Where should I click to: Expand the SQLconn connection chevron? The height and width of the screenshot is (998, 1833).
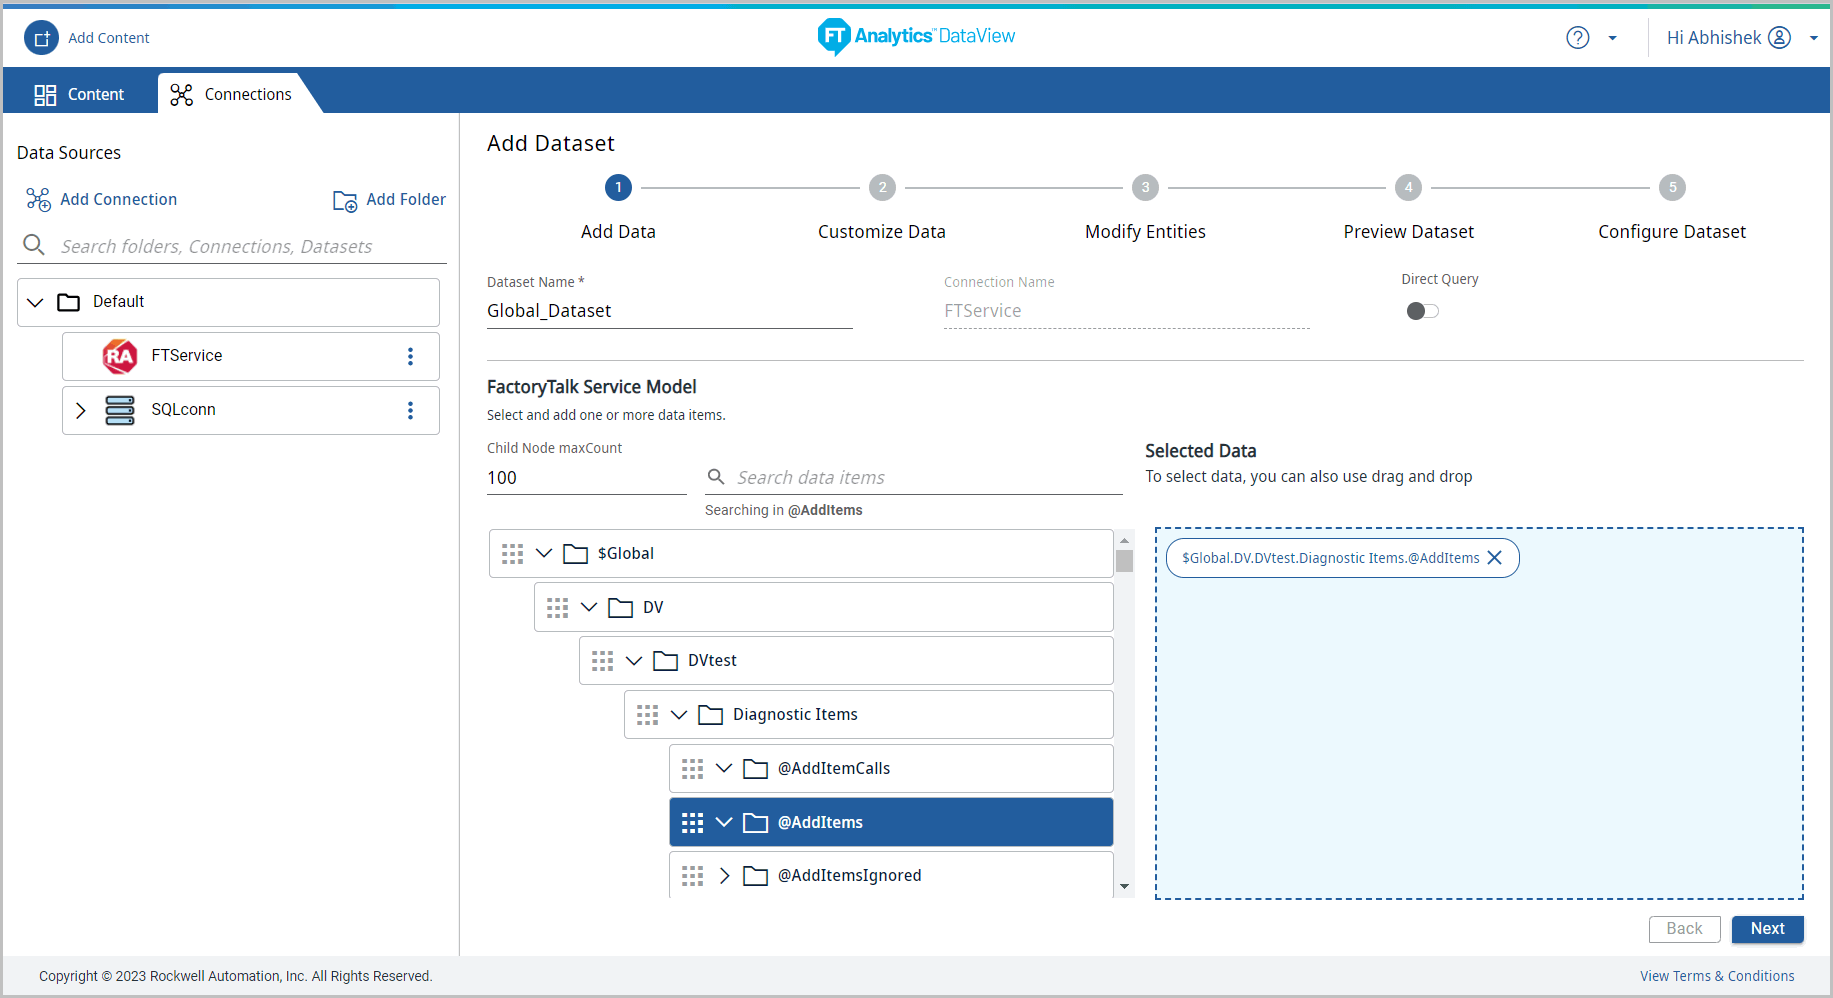click(81, 410)
